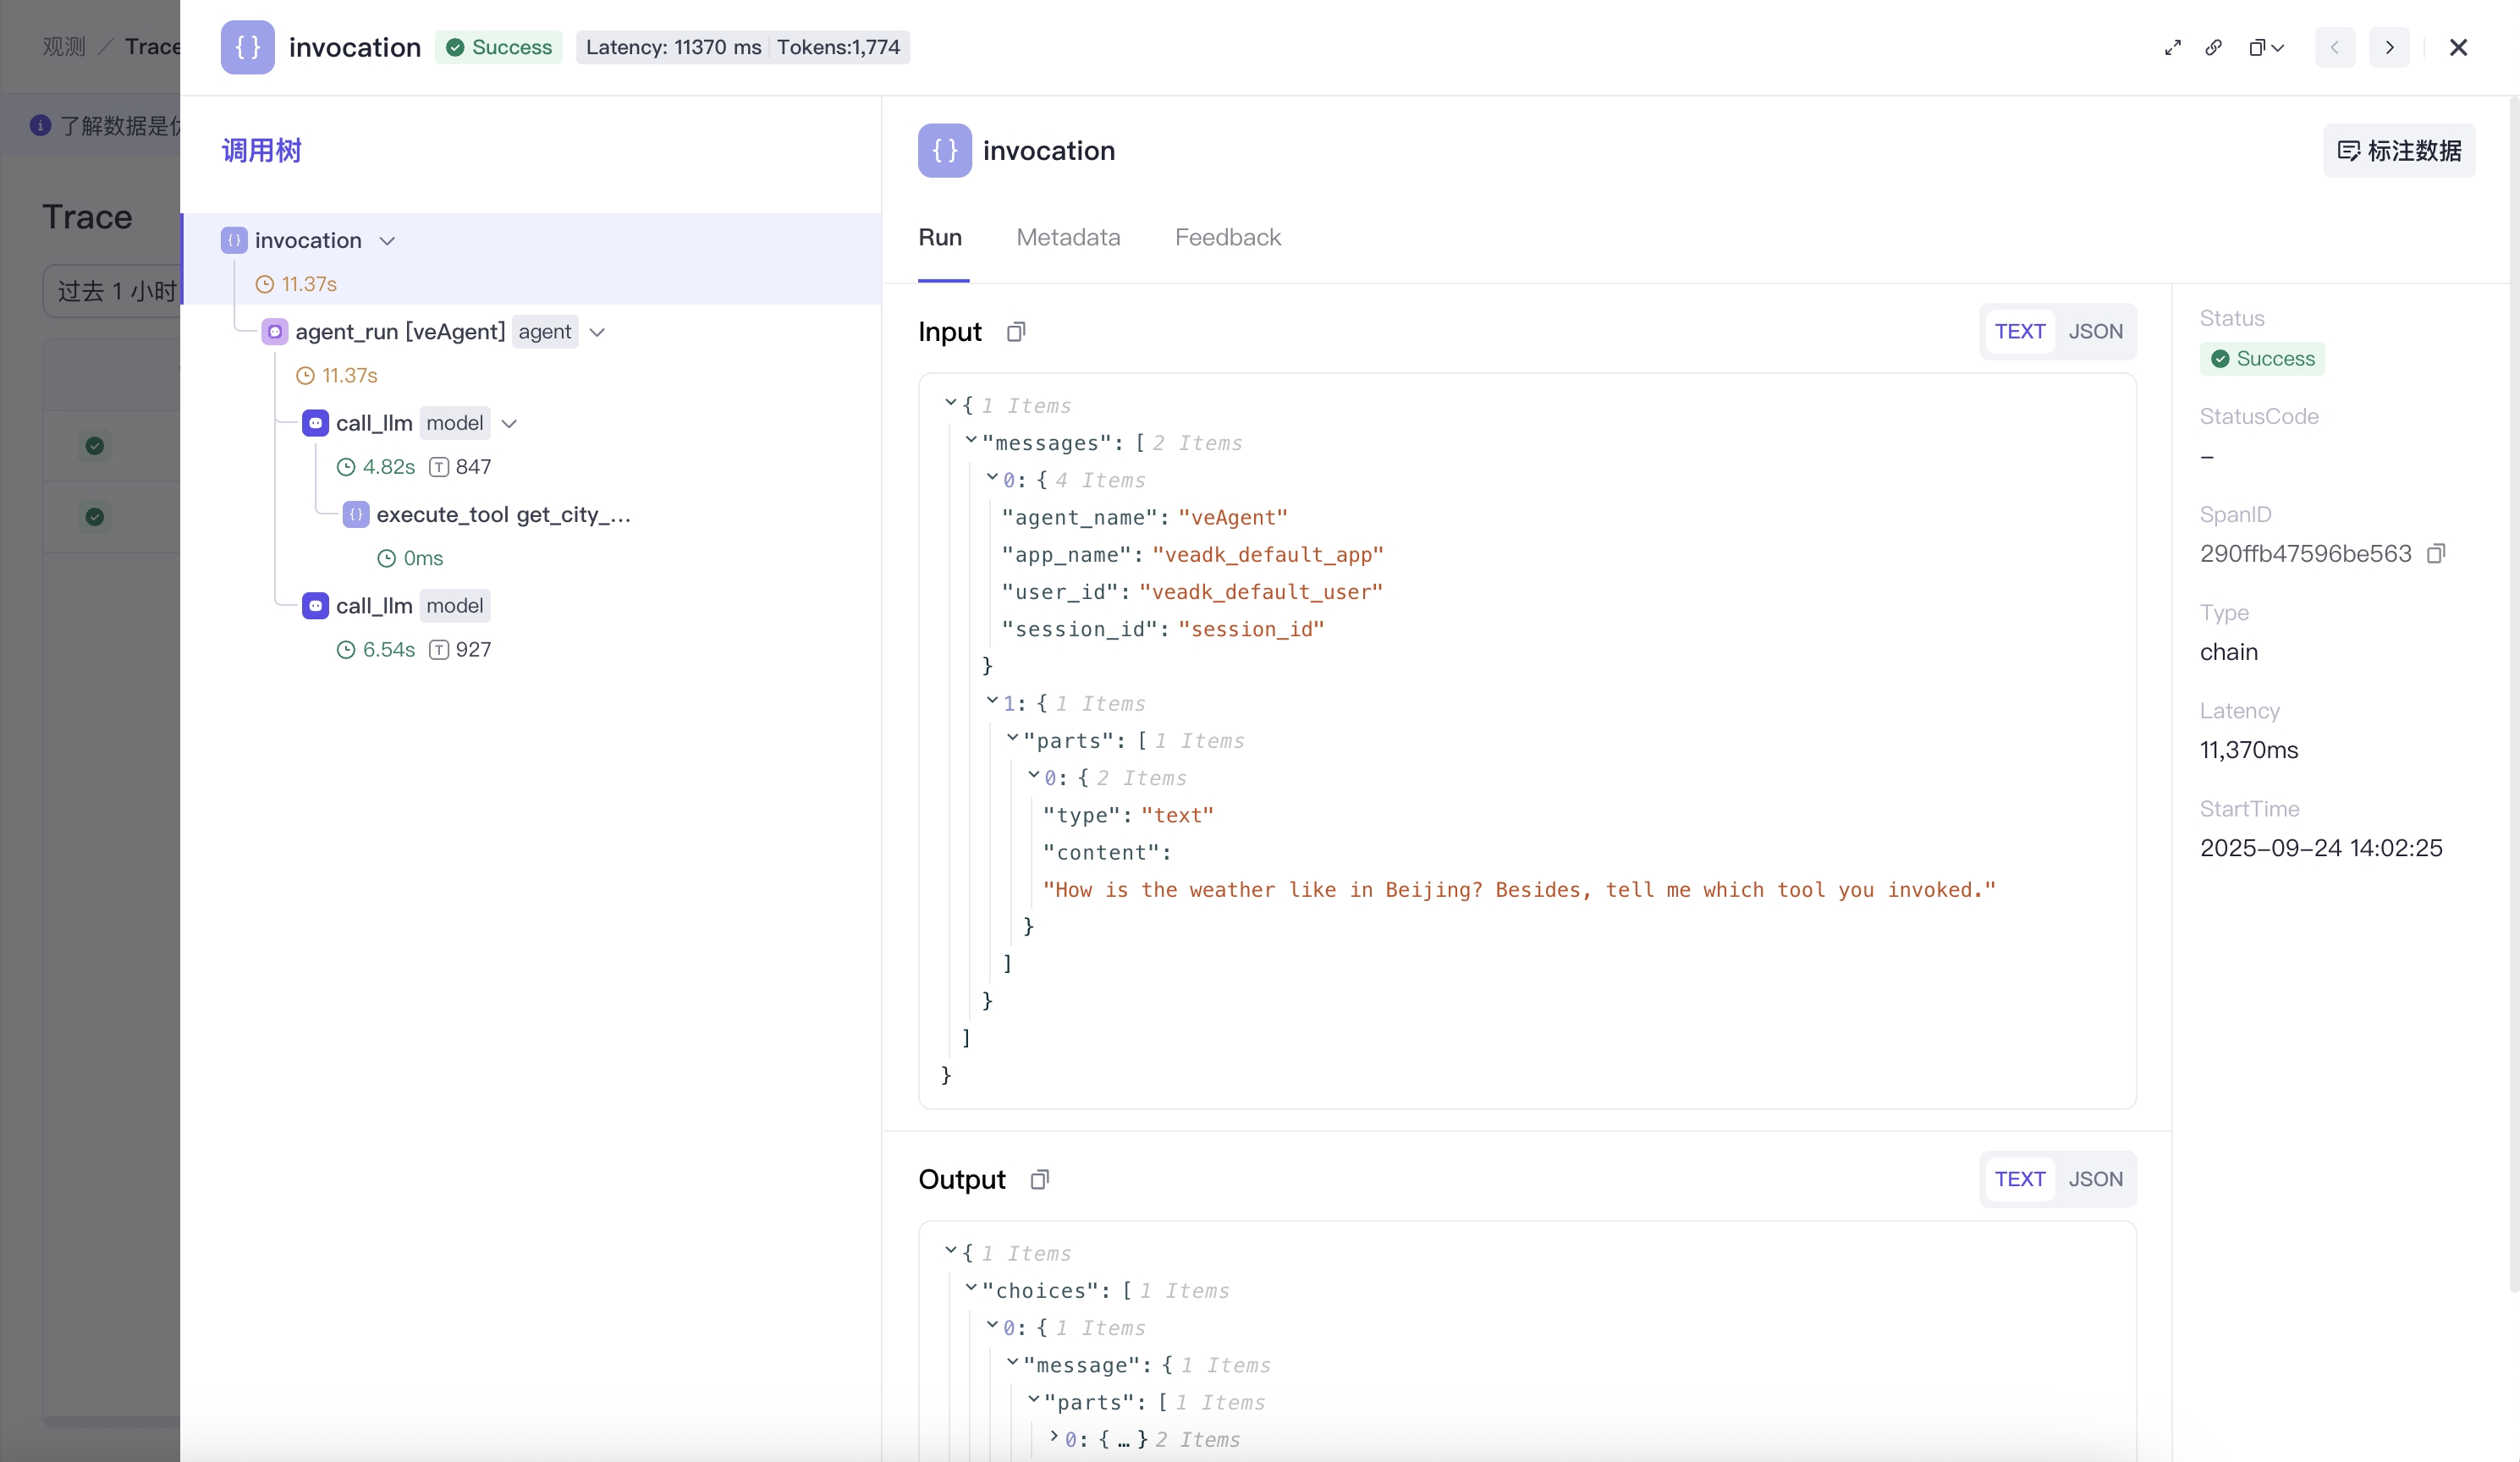Open the Feedback tab
This screenshot has width=2520, height=1462.
click(1227, 238)
